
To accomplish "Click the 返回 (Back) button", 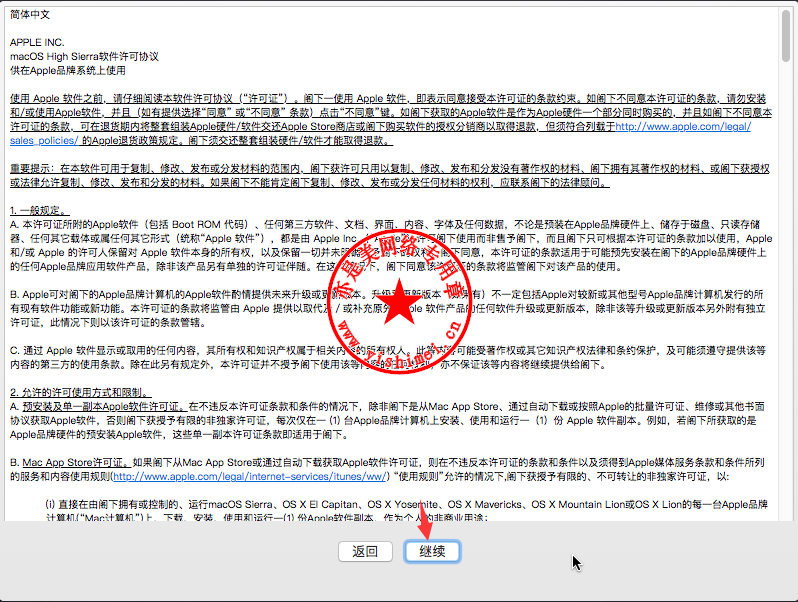I will coord(365,551).
